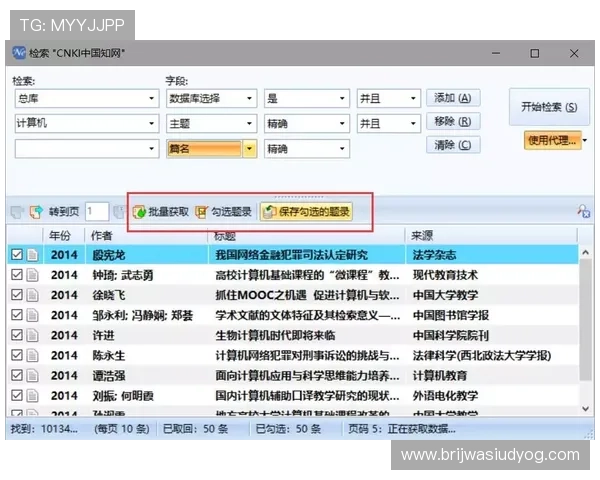Click the document icon in 殷宪龙 row
Image resolution: width=600 pixels, height=480 pixels.
pyautogui.click(x=33, y=255)
